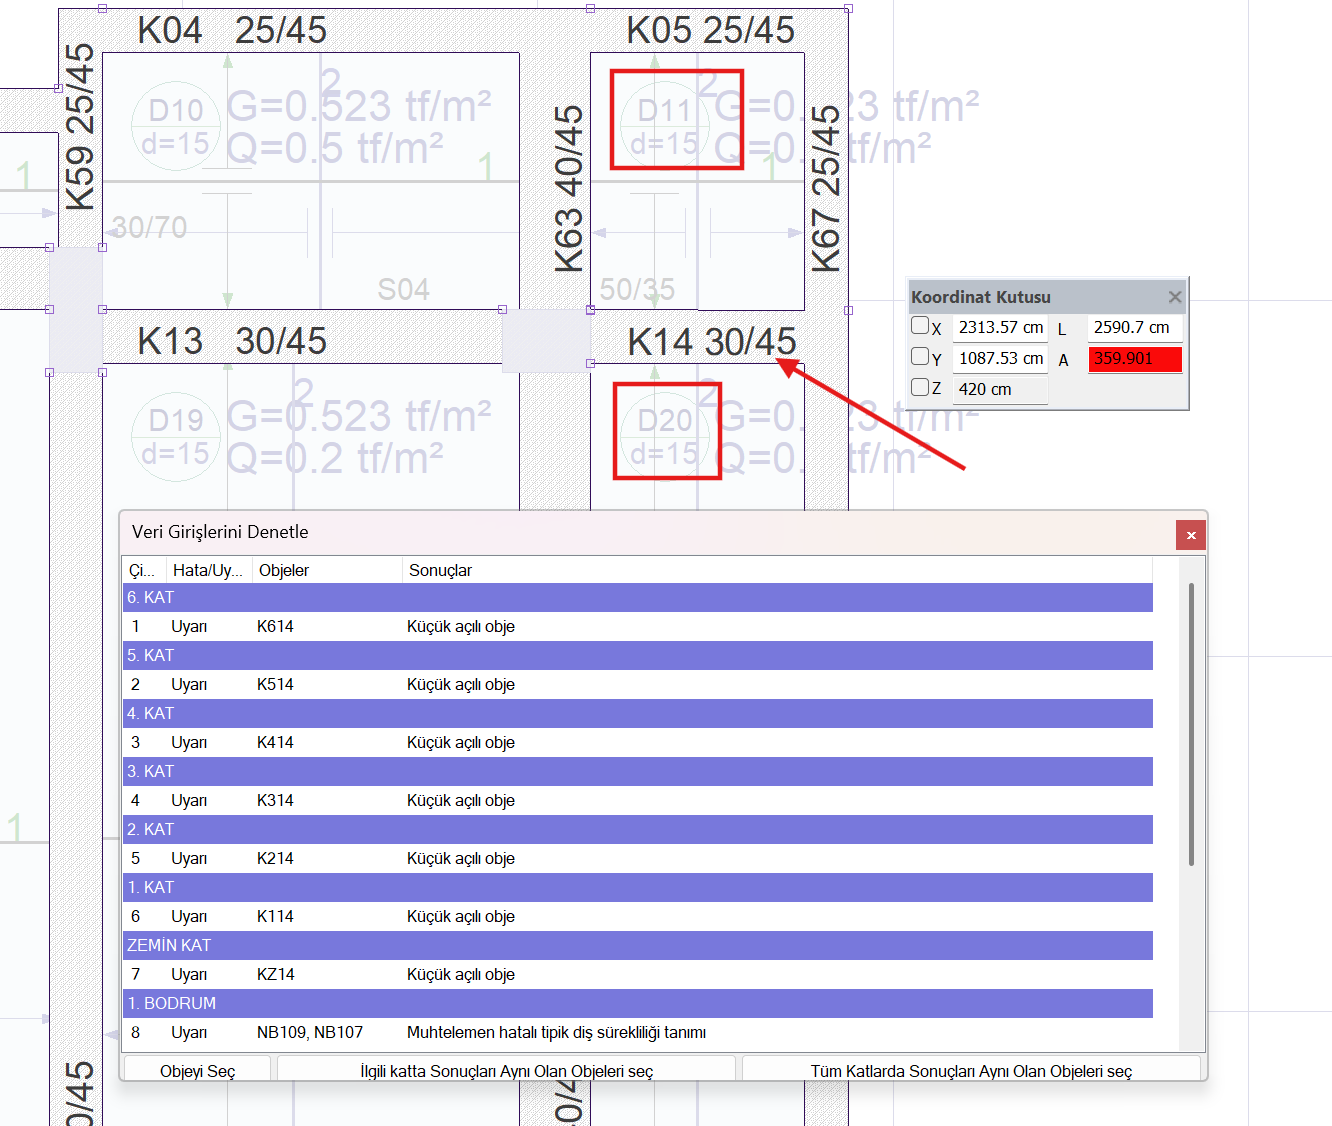Select the 4. KAT group row
1332x1126 pixels.
tap(638, 713)
